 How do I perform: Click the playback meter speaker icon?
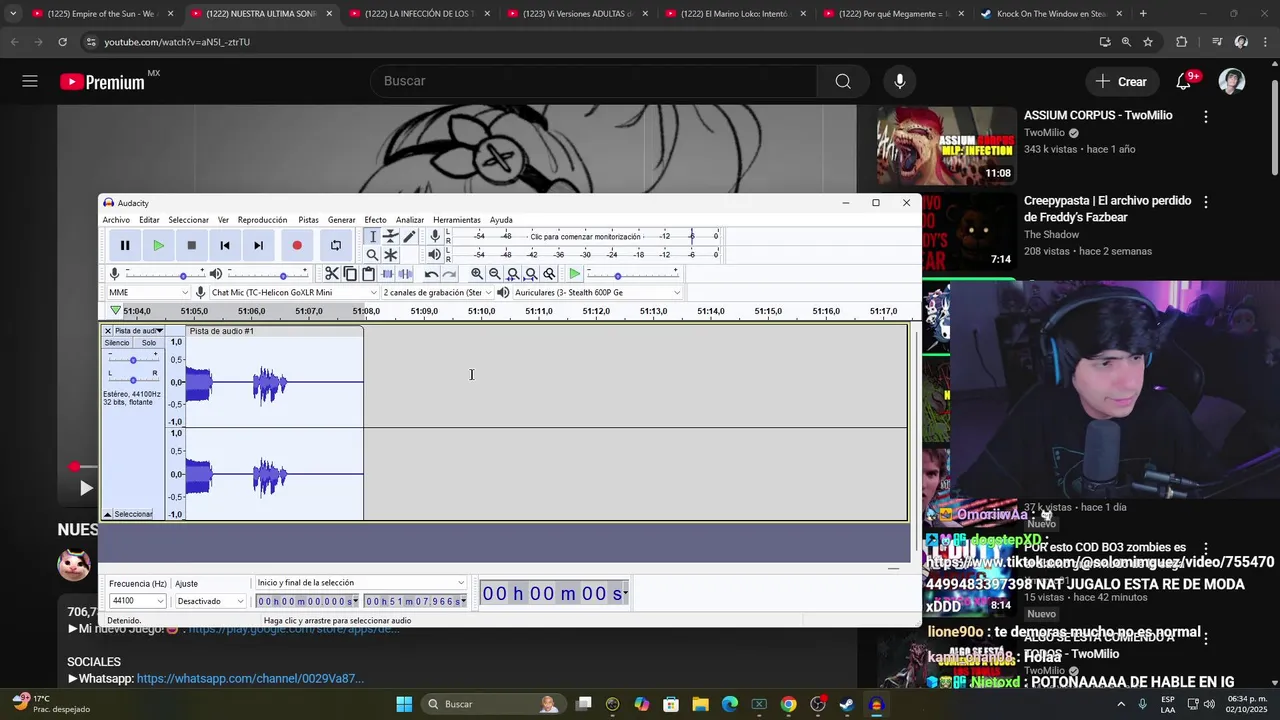[434, 254]
